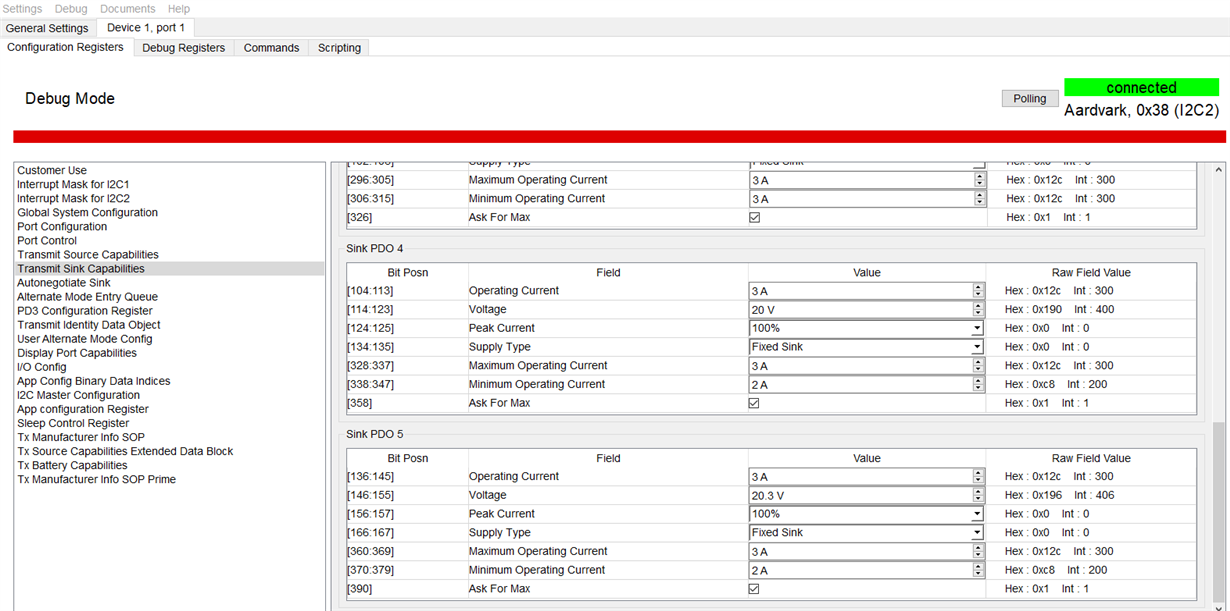The width and height of the screenshot is (1230, 611).
Task: Adjust Sink PDO 5 Maximum Operating Current stepper
Action: (x=979, y=552)
